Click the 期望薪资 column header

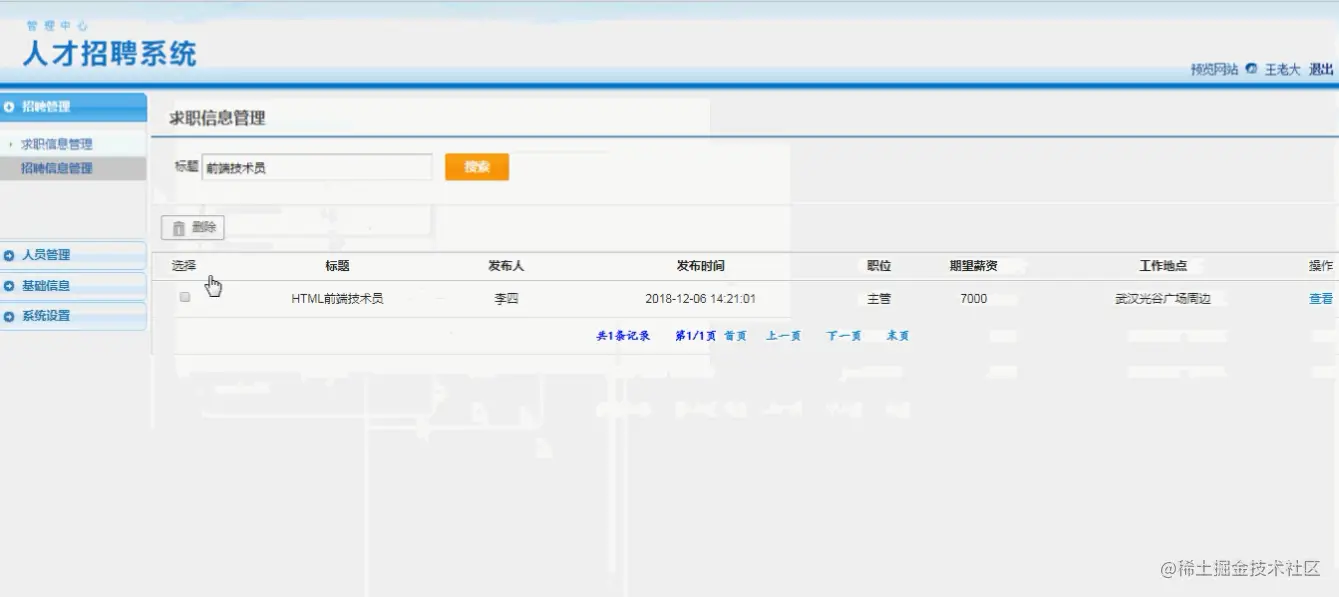tap(973, 266)
